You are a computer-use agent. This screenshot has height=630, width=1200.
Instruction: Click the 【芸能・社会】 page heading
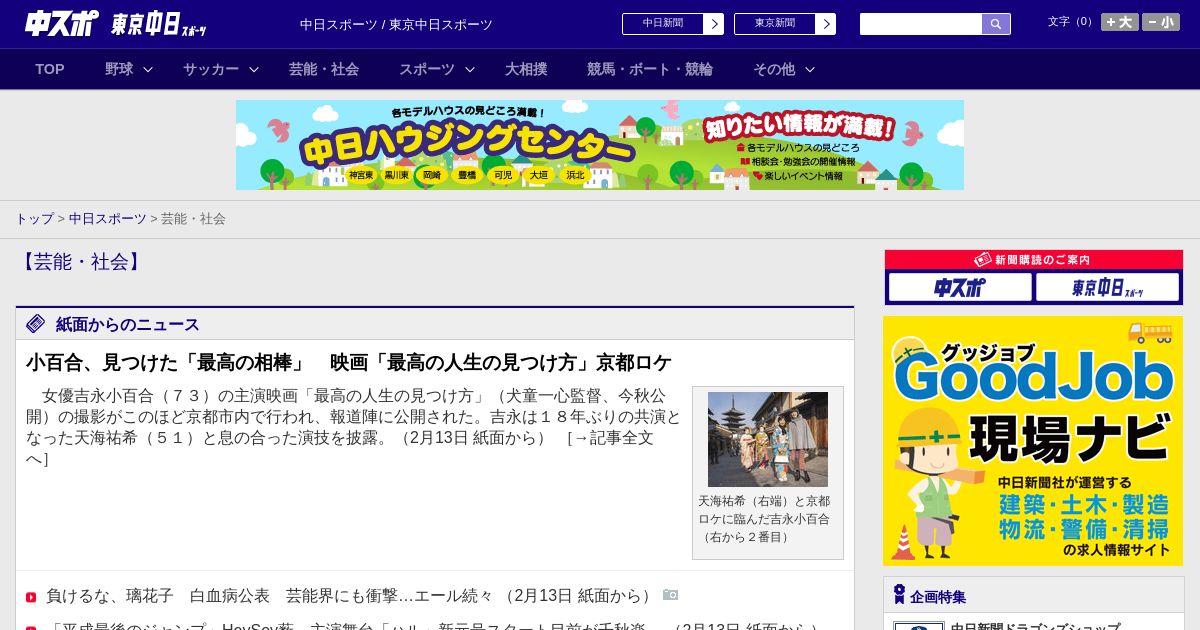81,262
